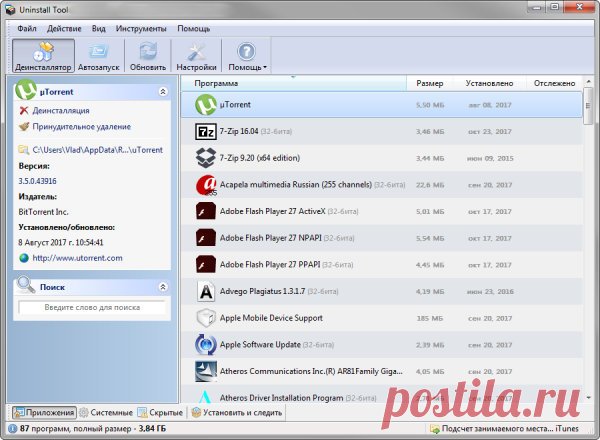Switch to Системные tab
The height and width of the screenshot is (440, 600).
tap(106, 413)
